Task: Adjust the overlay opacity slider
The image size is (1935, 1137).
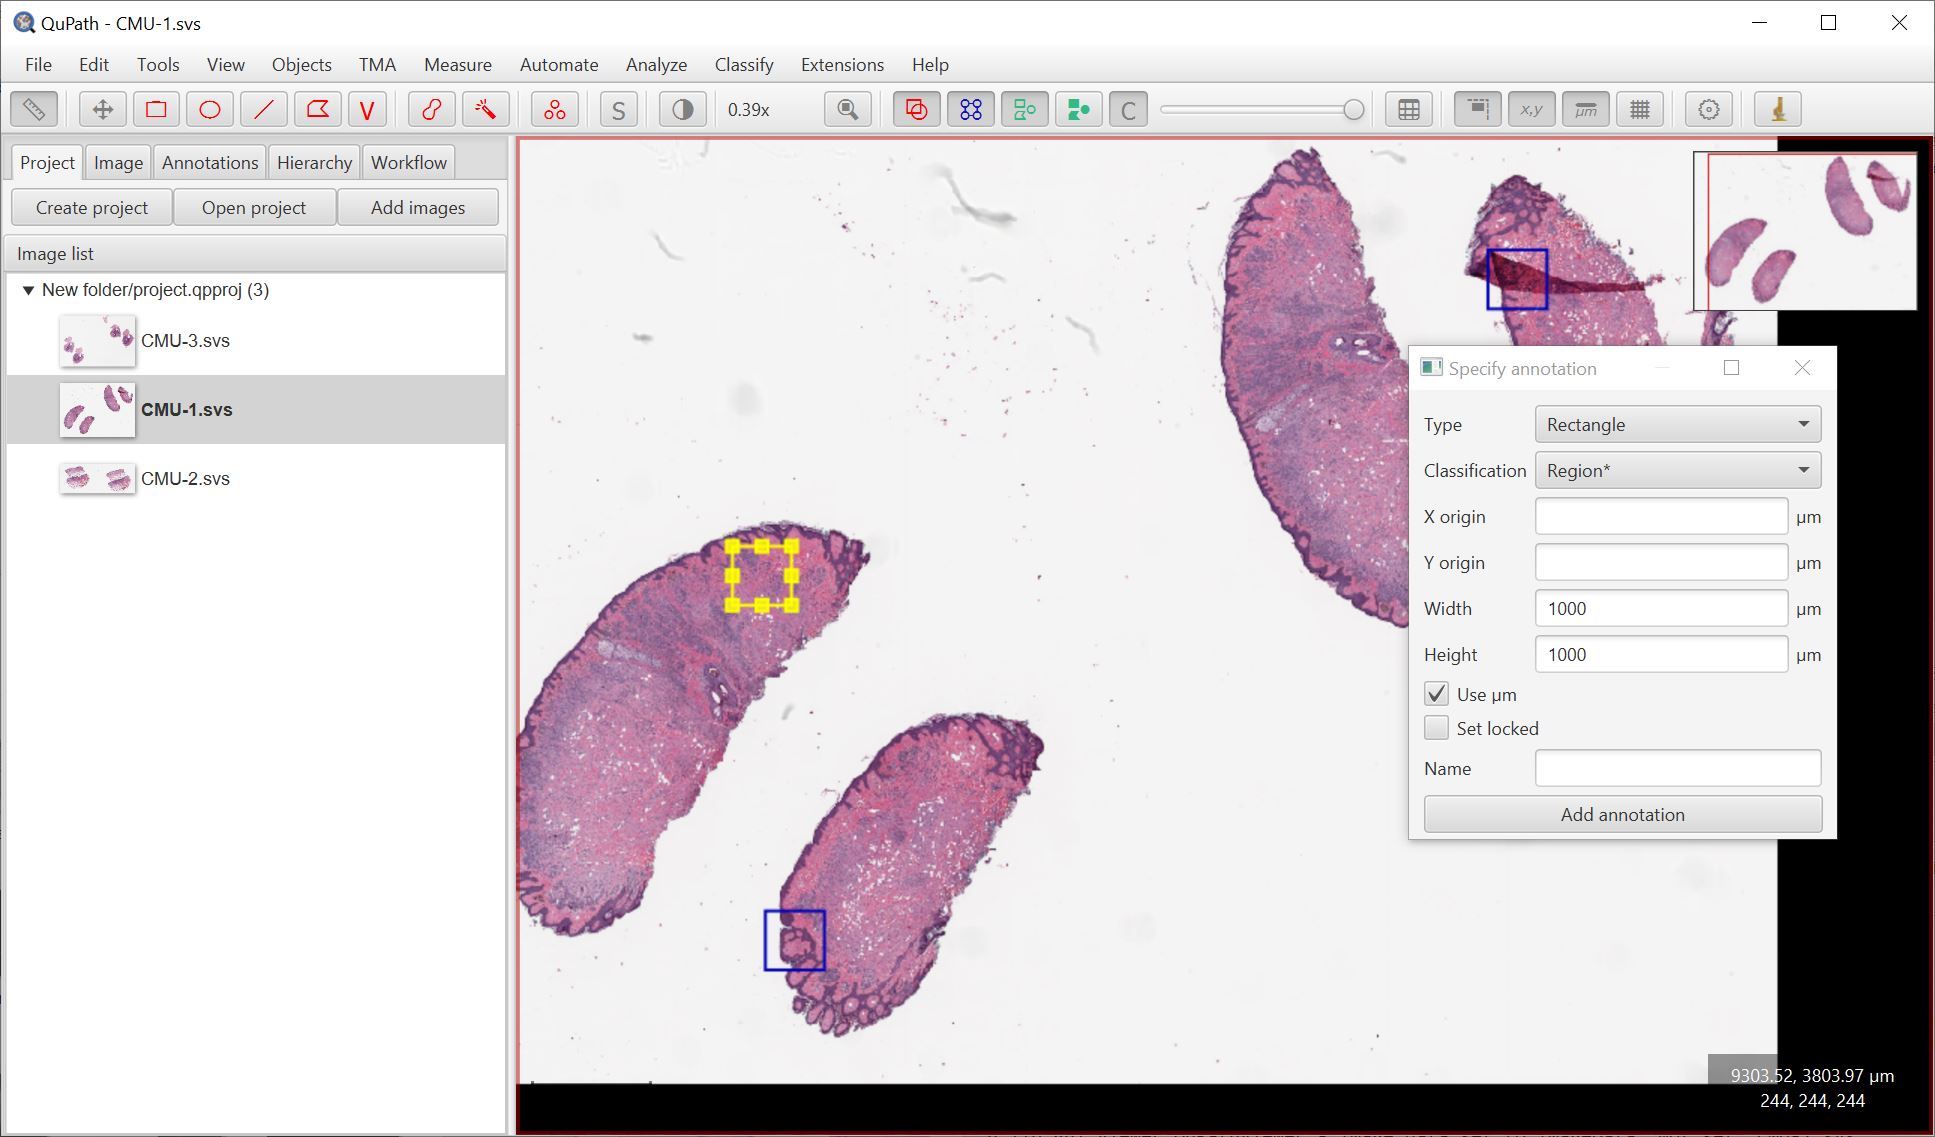Action: 1262,109
